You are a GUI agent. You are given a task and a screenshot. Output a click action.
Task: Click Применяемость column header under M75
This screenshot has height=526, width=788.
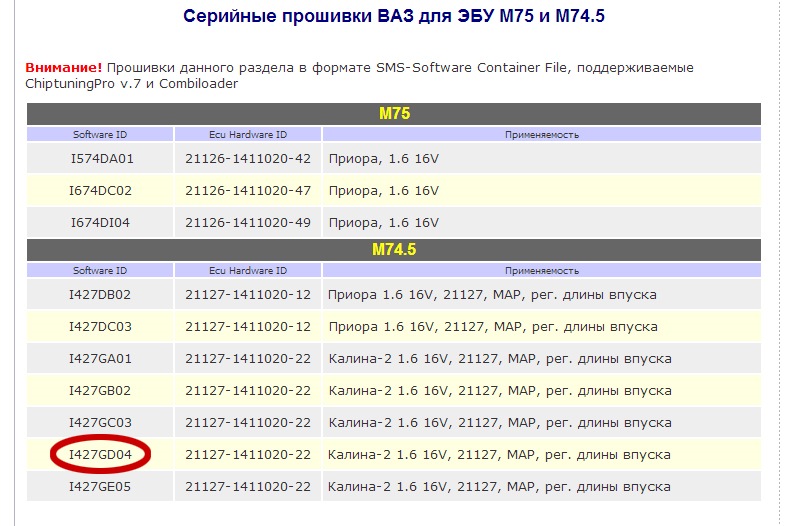541,134
